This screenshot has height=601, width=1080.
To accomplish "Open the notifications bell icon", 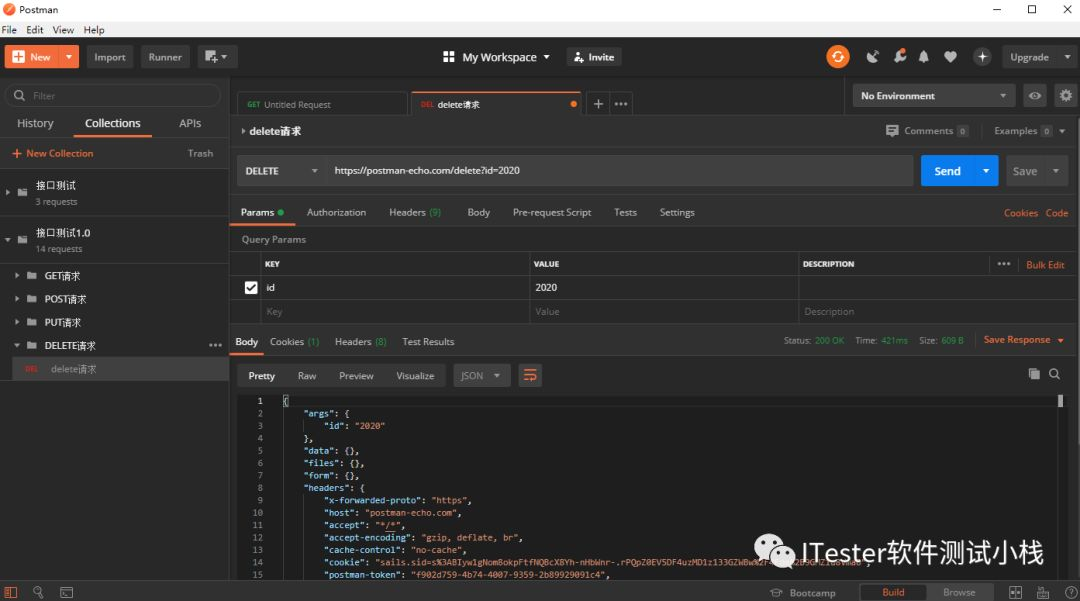I will pyautogui.click(x=924, y=57).
